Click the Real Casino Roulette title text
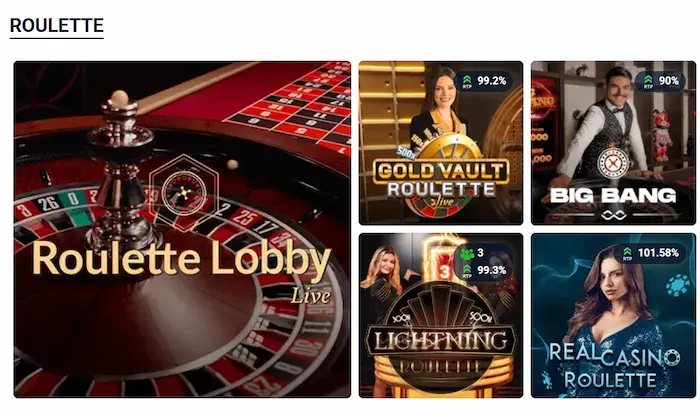Image resolution: width=700 pixels, height=411 pixels. click(x=612, y=366)
